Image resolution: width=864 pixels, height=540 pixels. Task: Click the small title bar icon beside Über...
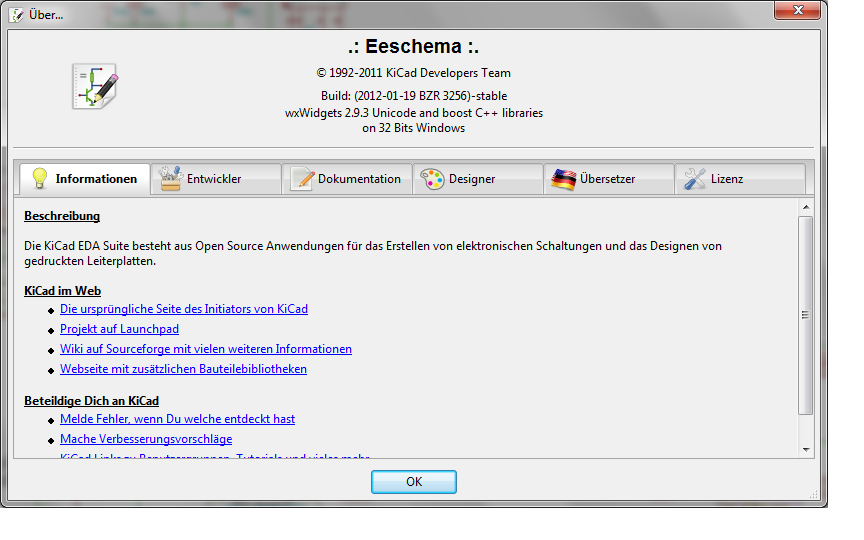click(x=17, y=15)
